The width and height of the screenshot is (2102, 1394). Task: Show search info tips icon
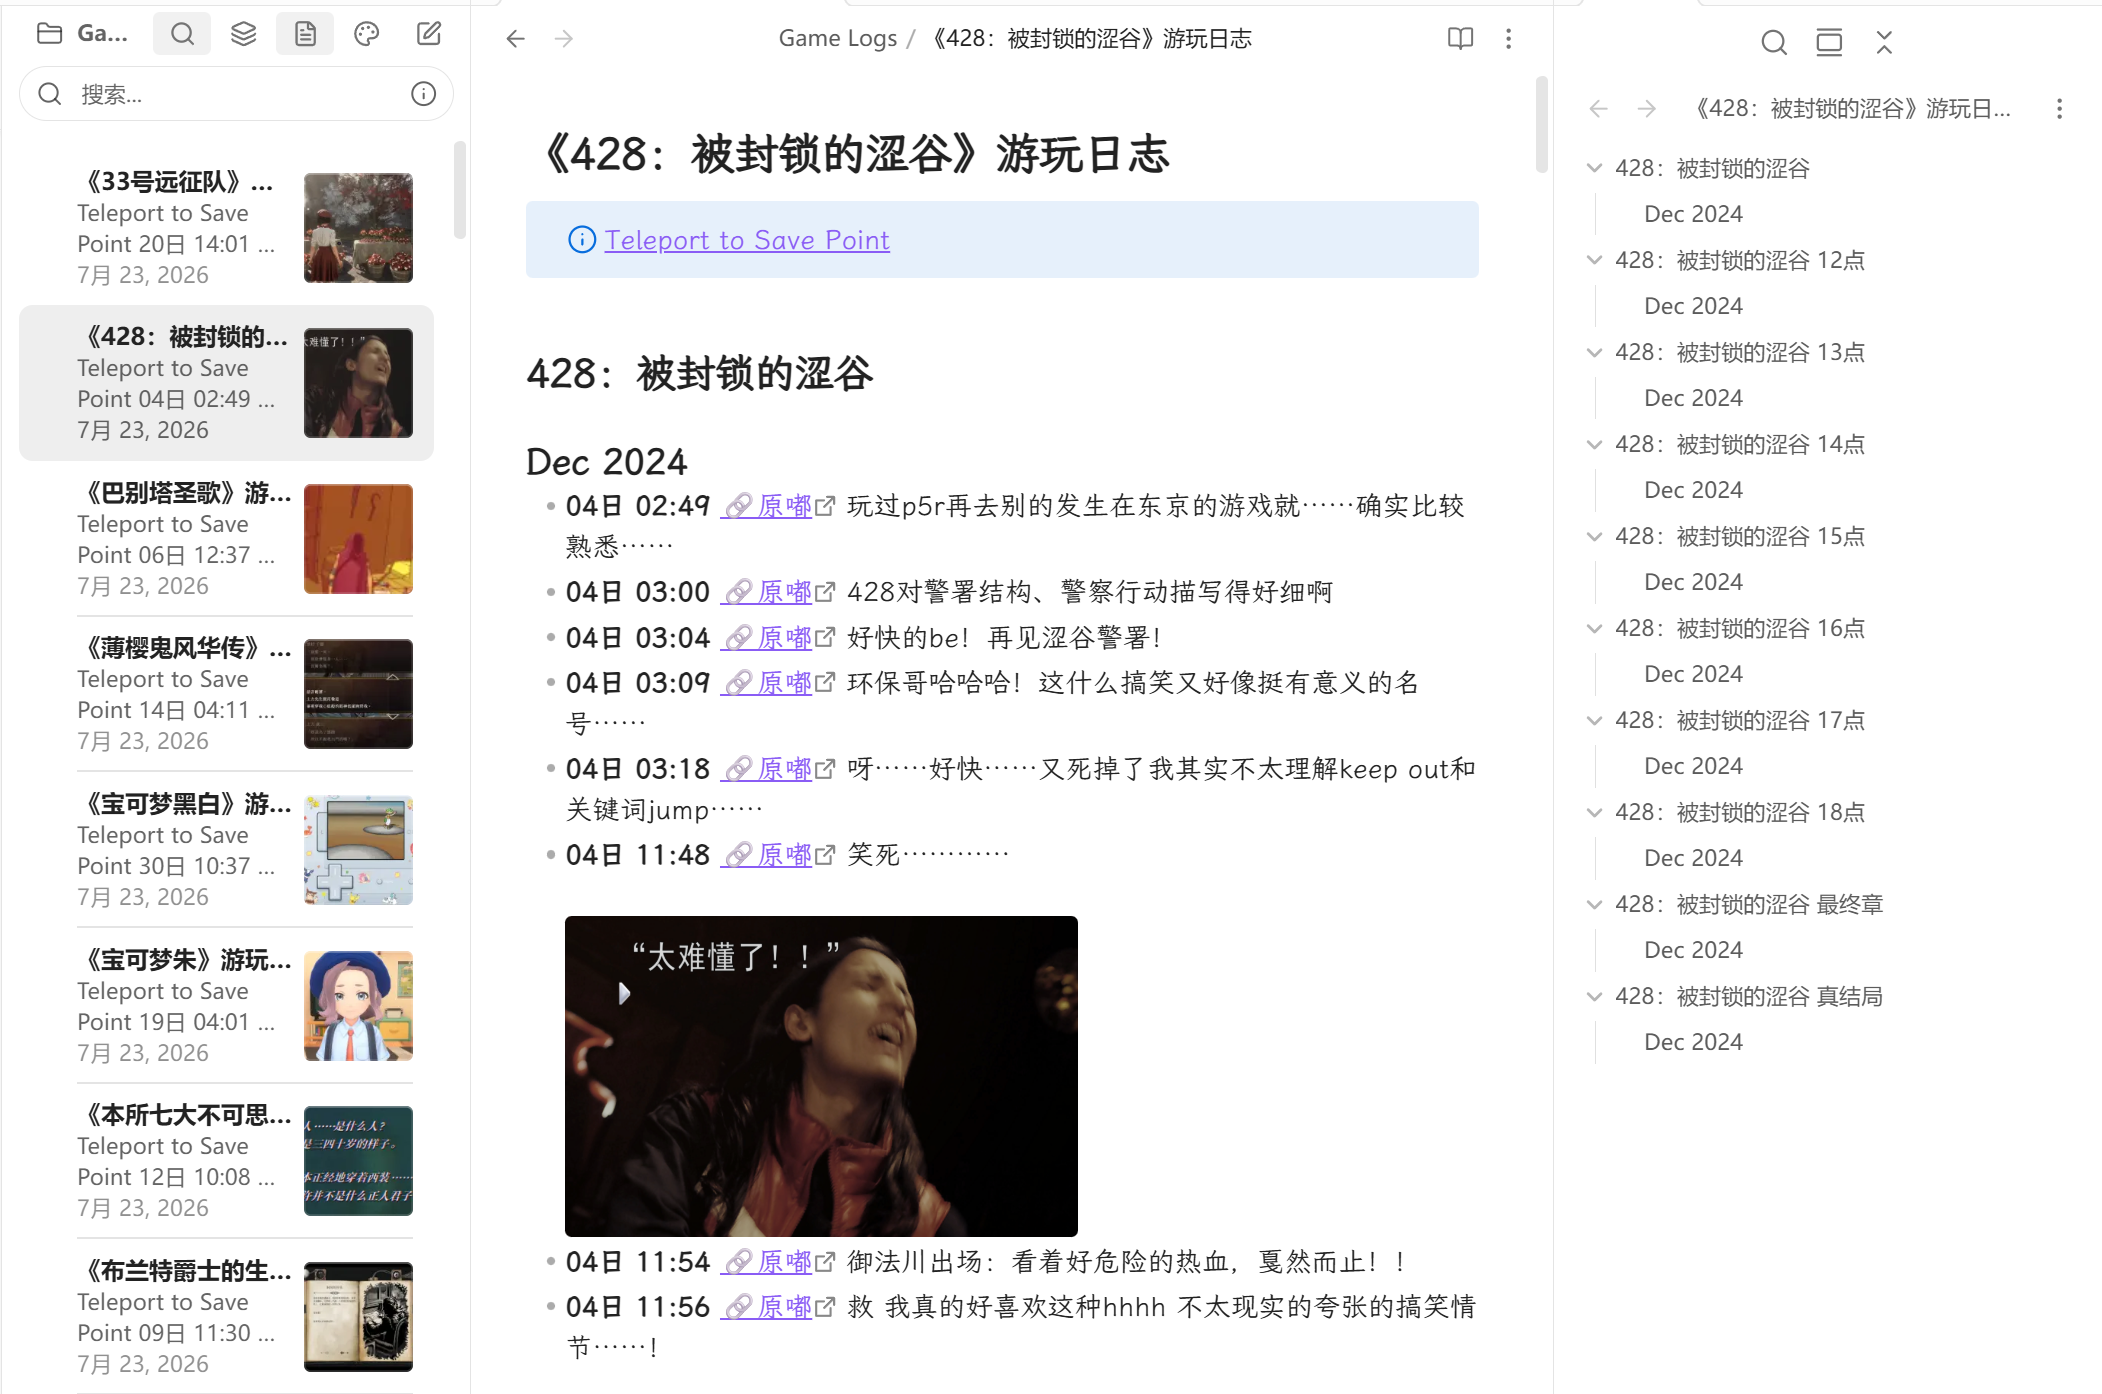[x=424, y=94]
